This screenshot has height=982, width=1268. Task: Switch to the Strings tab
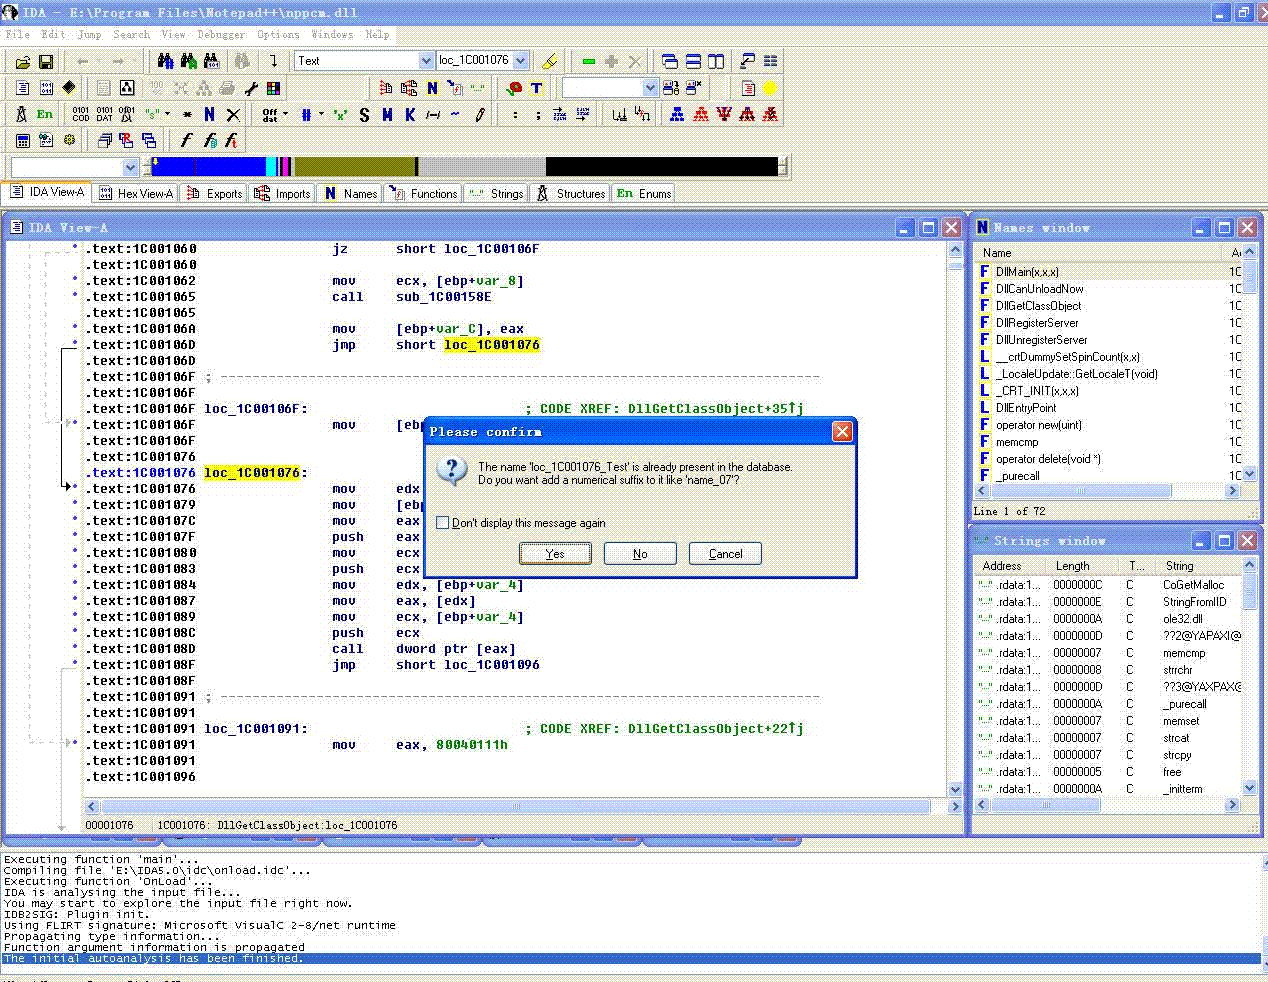point(497,194)
